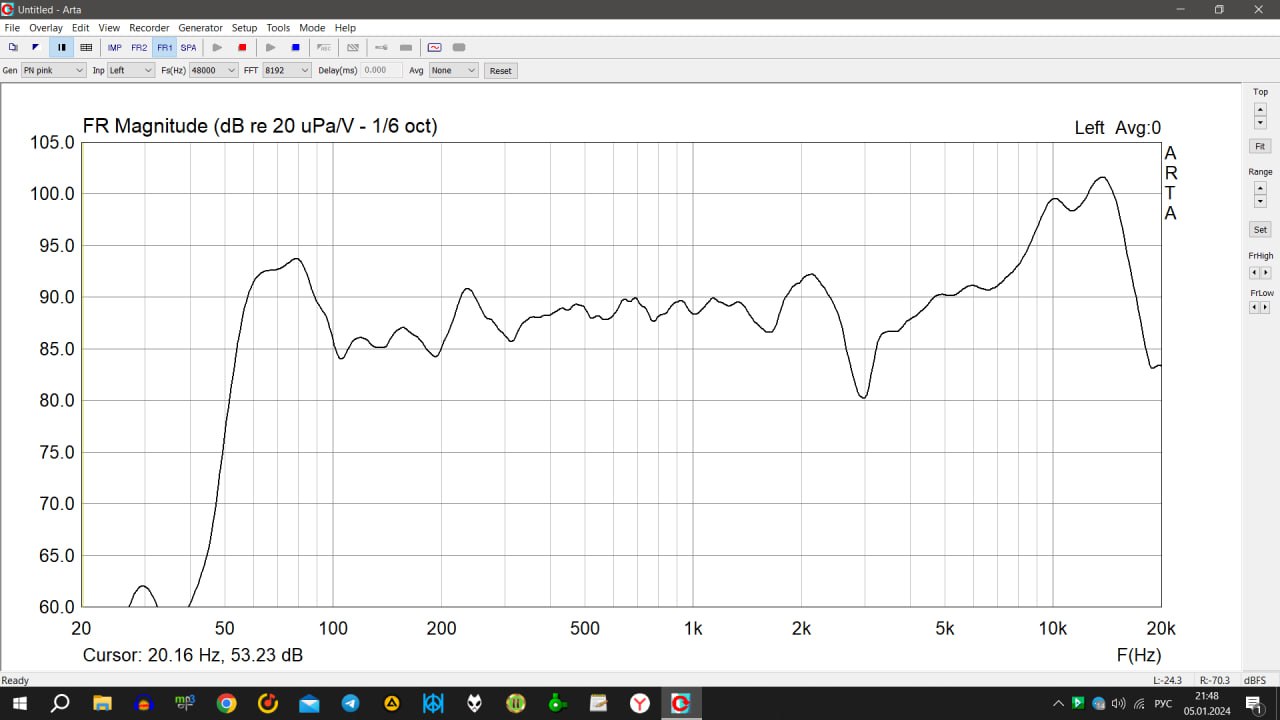
Task: Toggle the two-bar view toolbar button
Action: (x=61, y=47)
